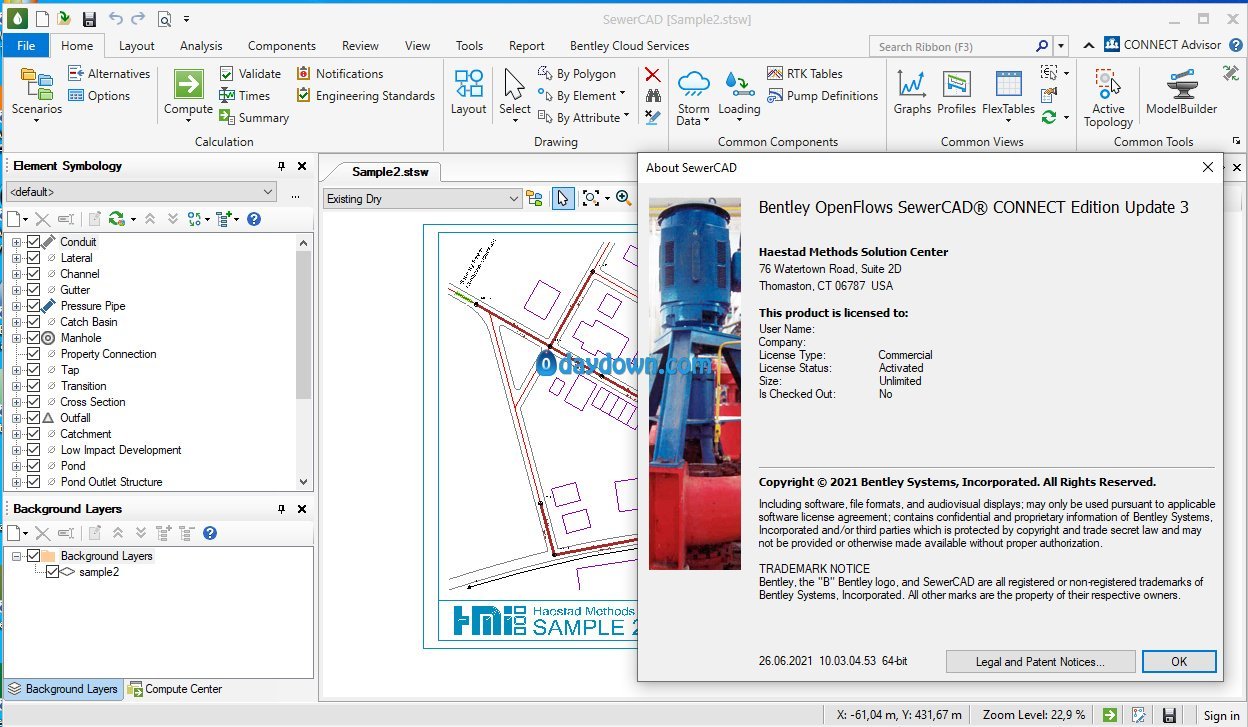Screen dimensions: 1248x727
Task: Toggle the Manhole checkbox
Action: (x=33, y=338)
